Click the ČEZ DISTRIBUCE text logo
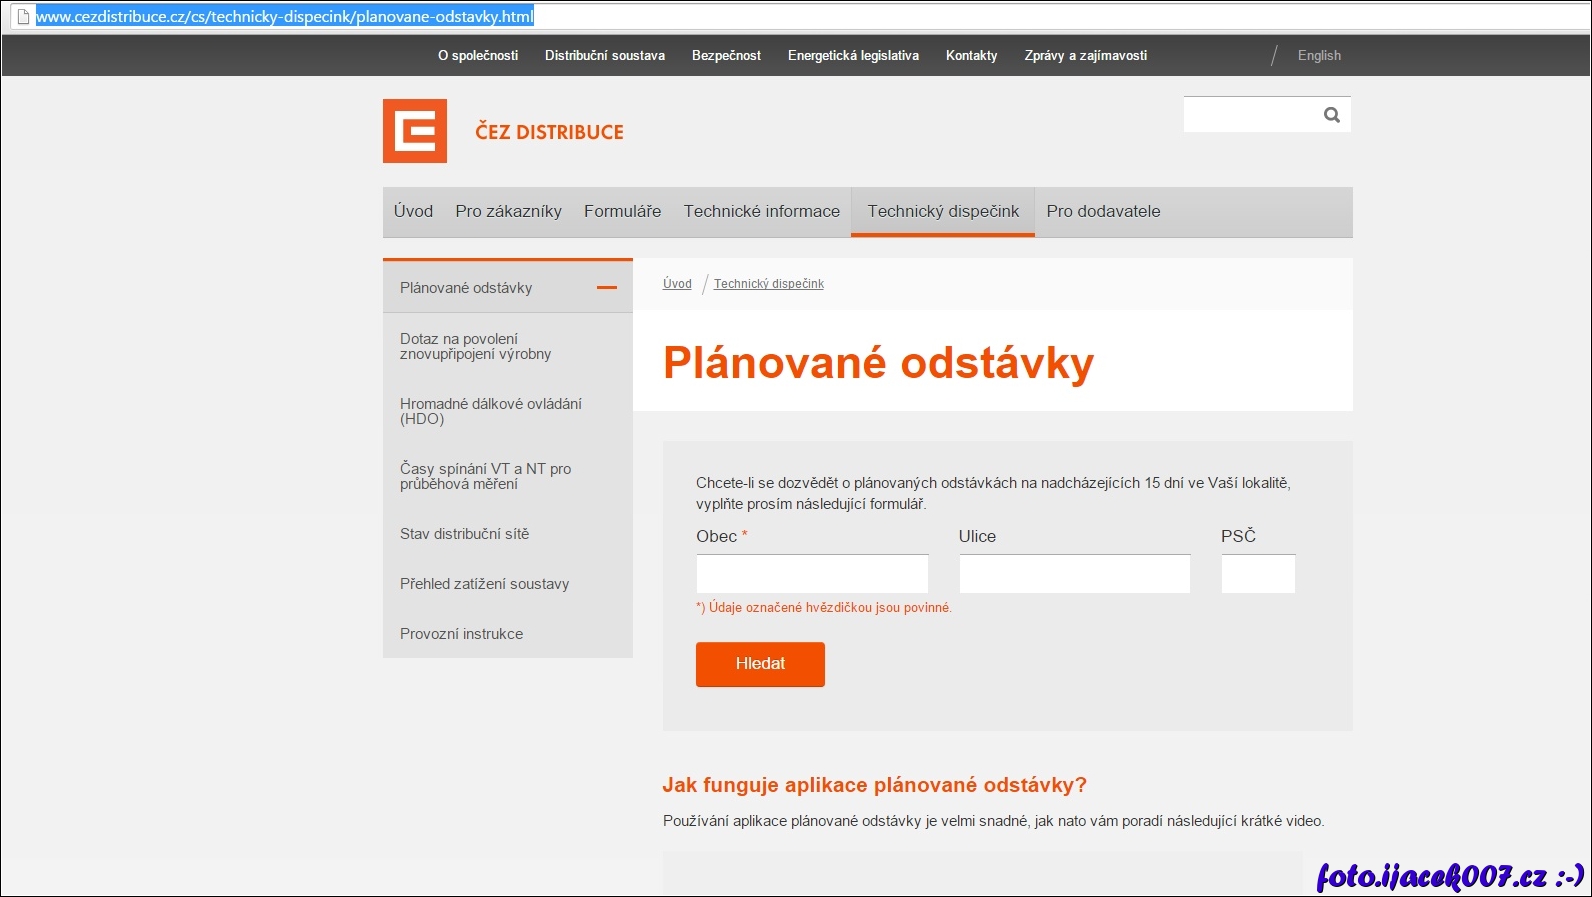The width and height of the screenshot is (1592, 897). (549, 132)
